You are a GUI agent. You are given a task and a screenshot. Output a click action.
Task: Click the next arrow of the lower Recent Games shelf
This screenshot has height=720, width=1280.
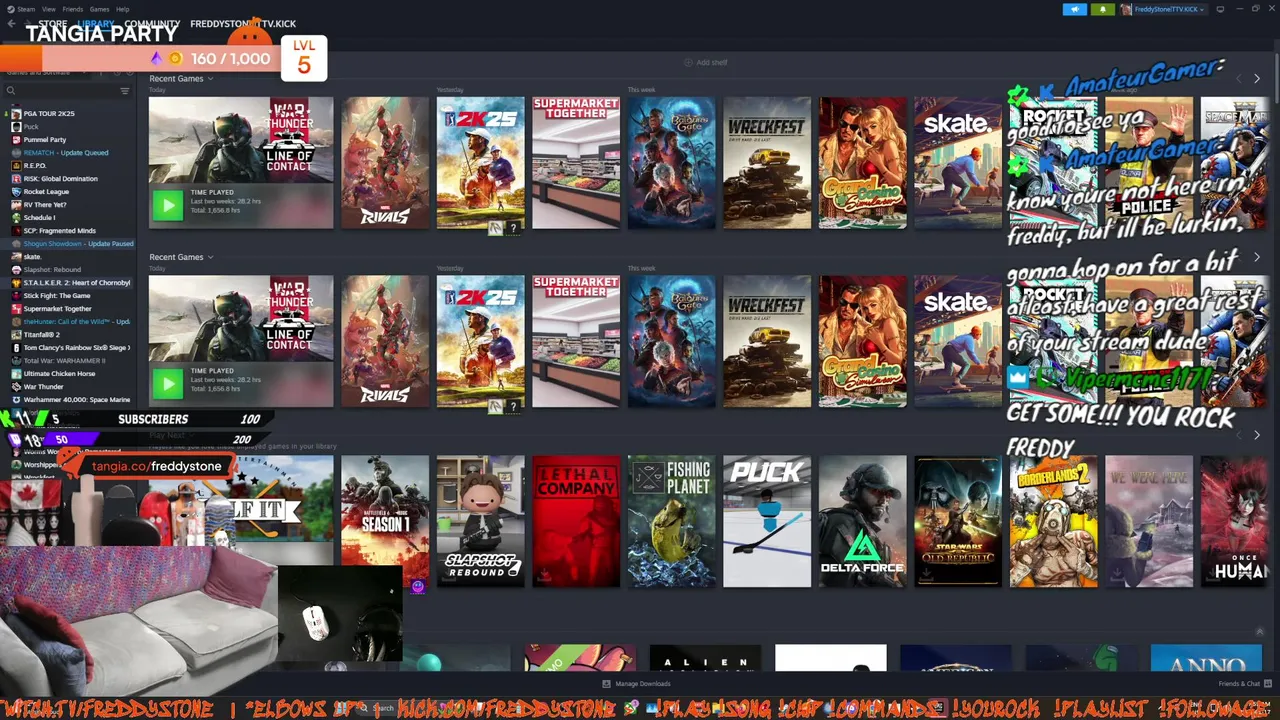pyautogui.click(x=1257, y=257)
